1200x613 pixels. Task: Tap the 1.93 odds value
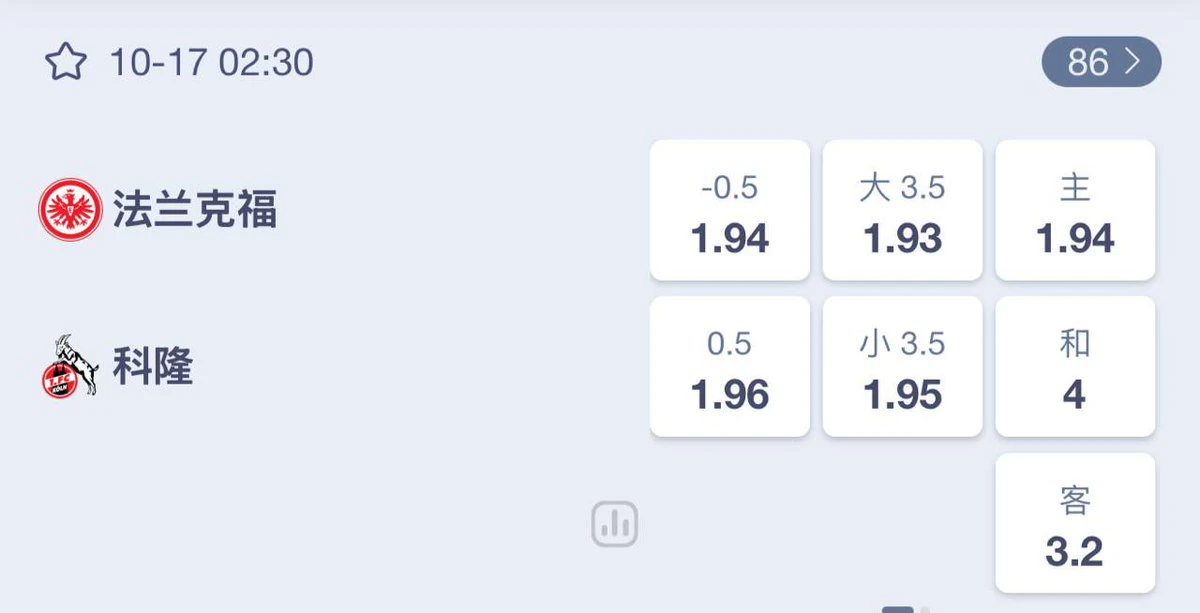[902, 239]
